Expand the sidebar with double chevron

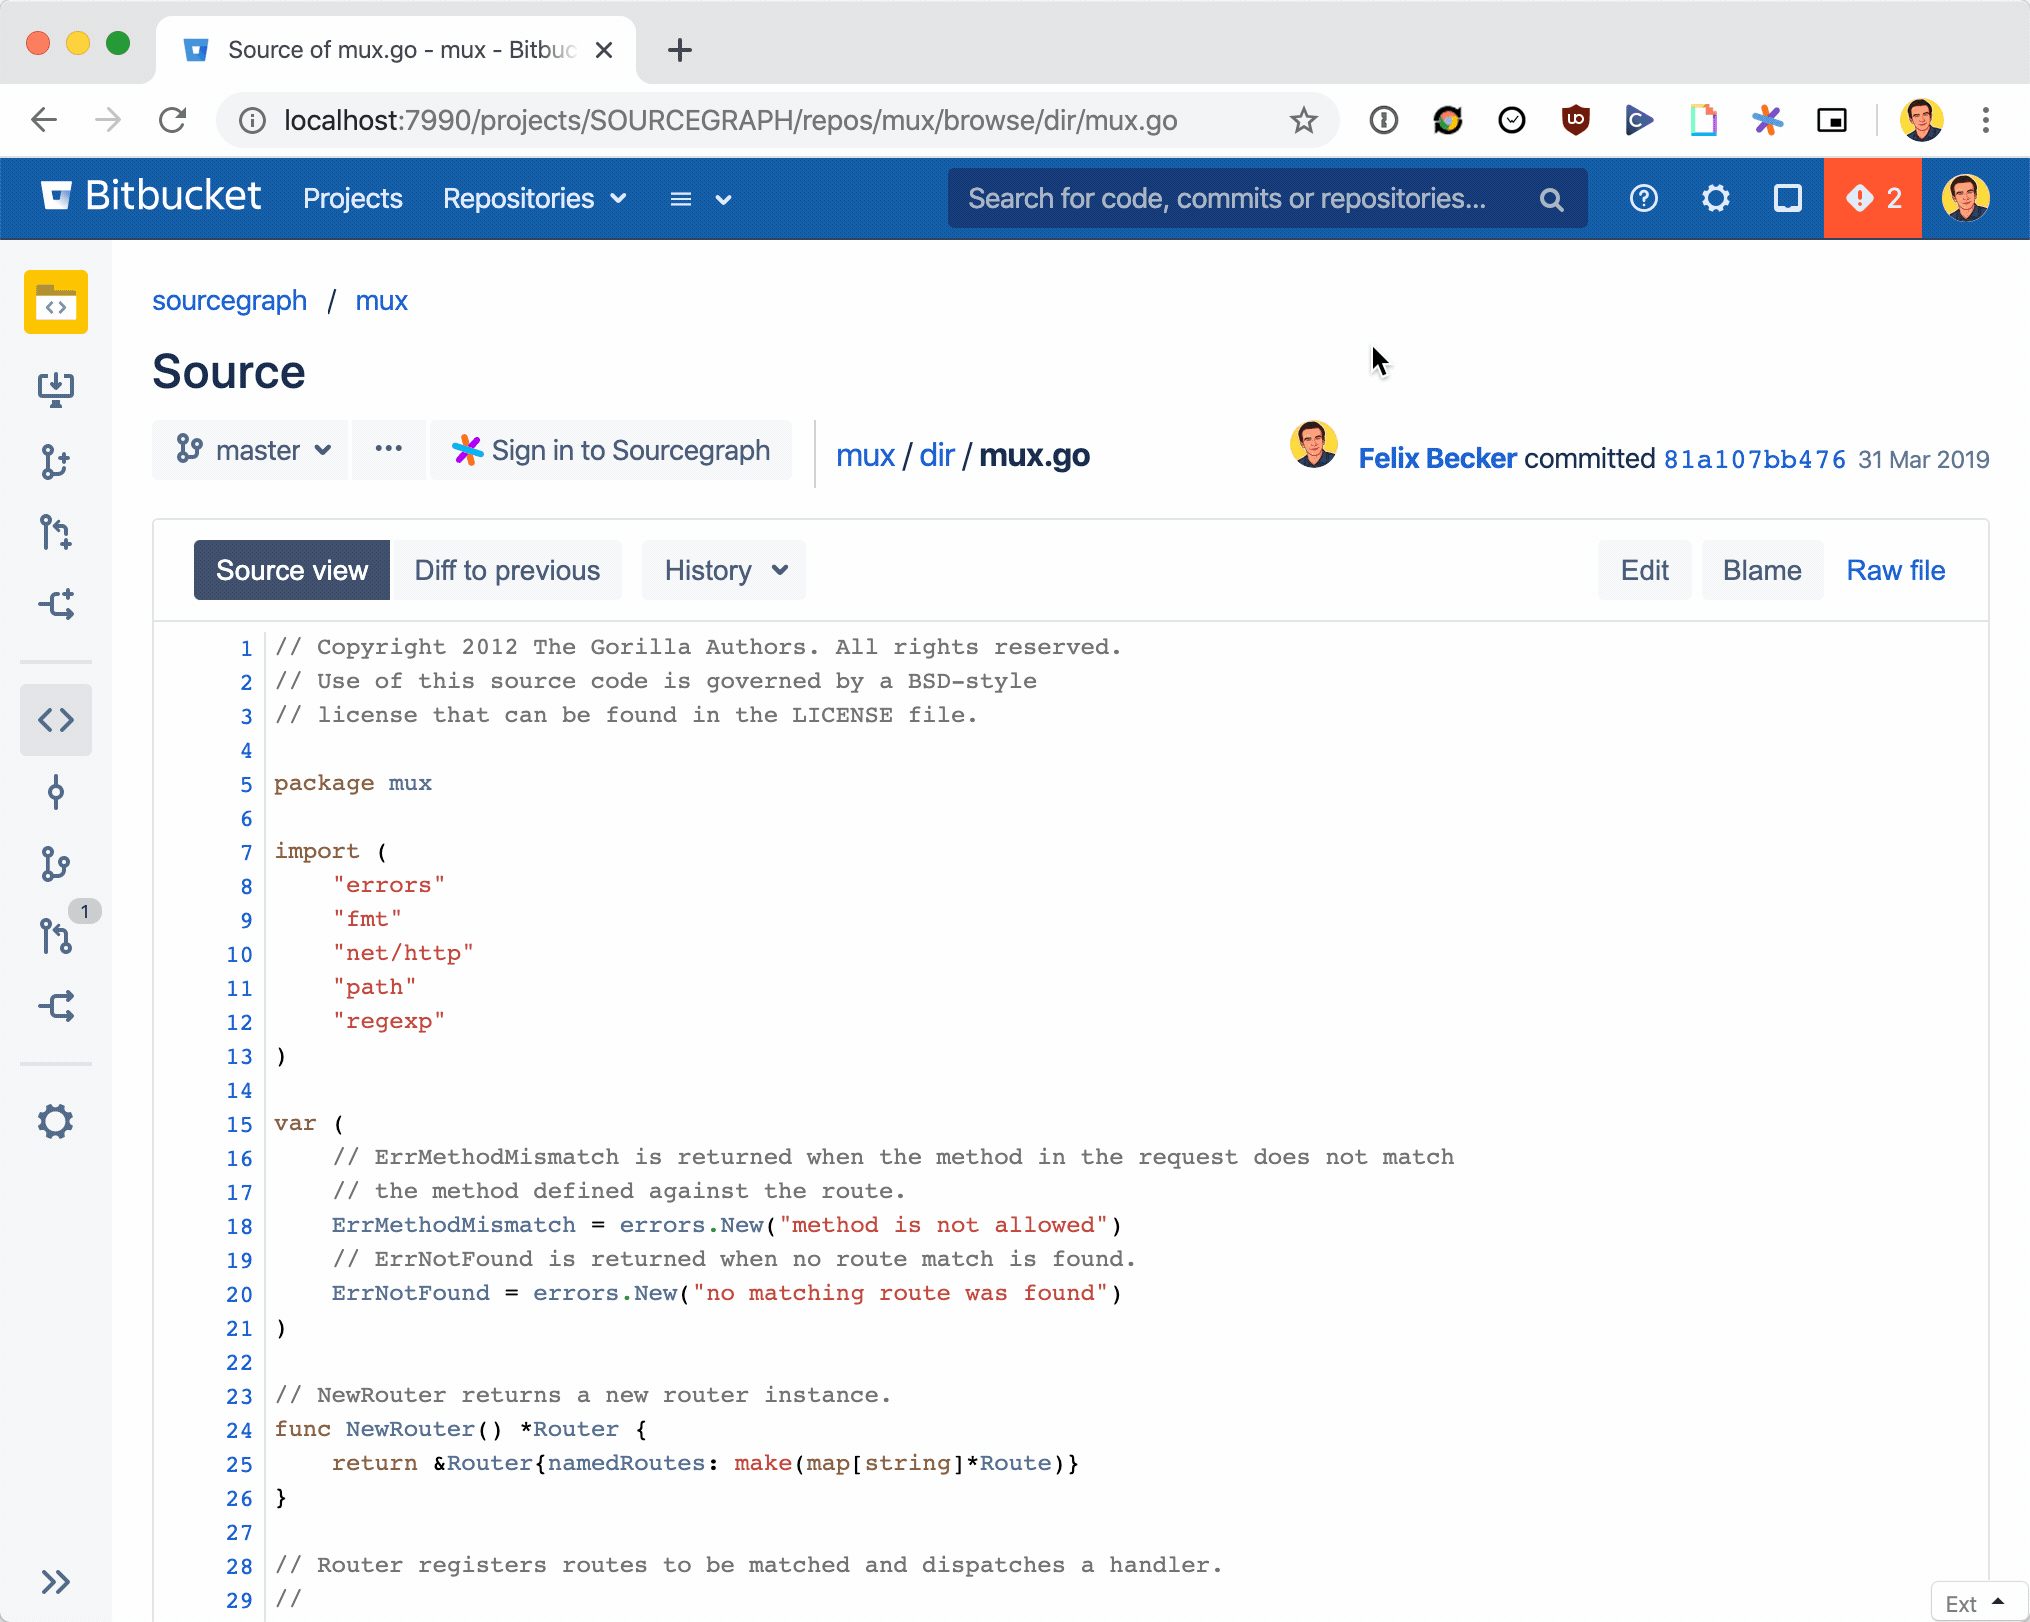tap(56, 1582)
